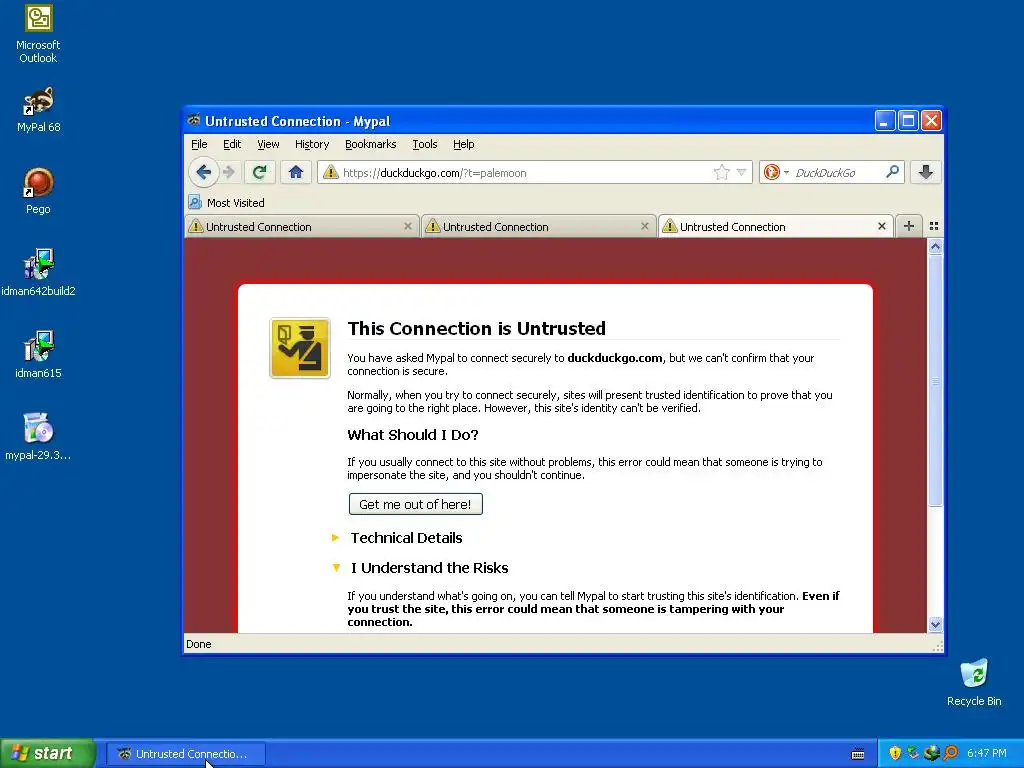Image resolution: width=1024 pixels, height=768 pixels.
Task: Open the History menu
Action: tap(312, 144)
